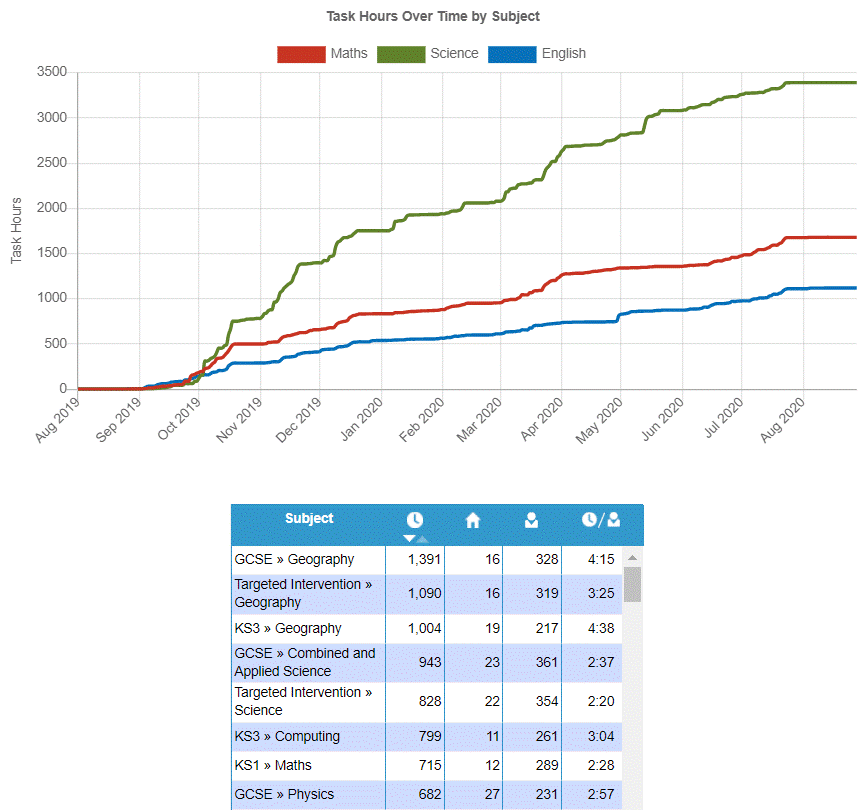
Task: Click the person icon column header
Action: pyautogui.click(x=532, y=519)
